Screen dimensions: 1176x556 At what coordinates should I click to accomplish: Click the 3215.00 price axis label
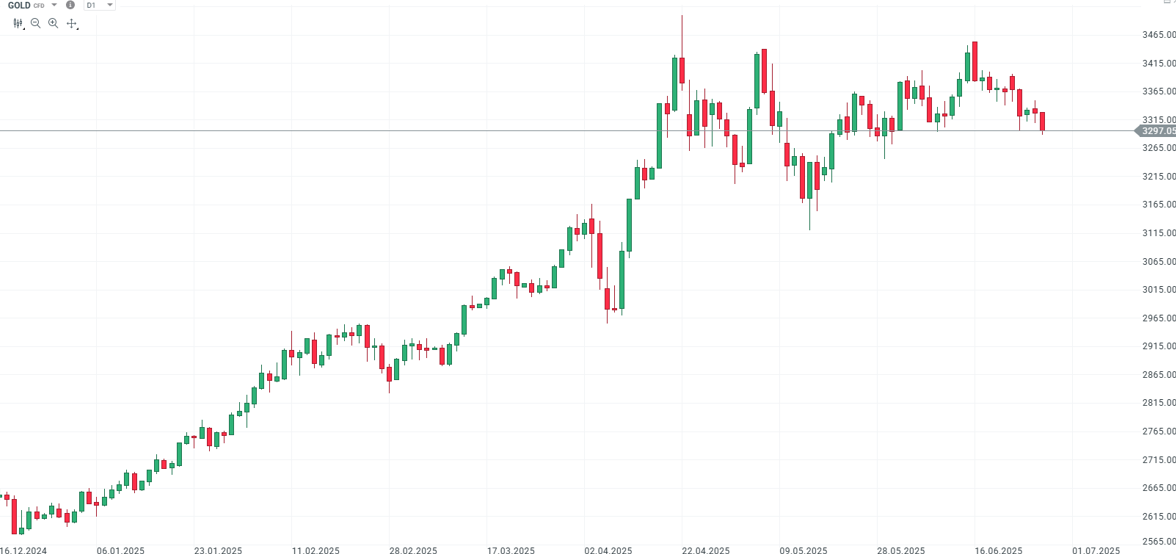click(1159, 177)
